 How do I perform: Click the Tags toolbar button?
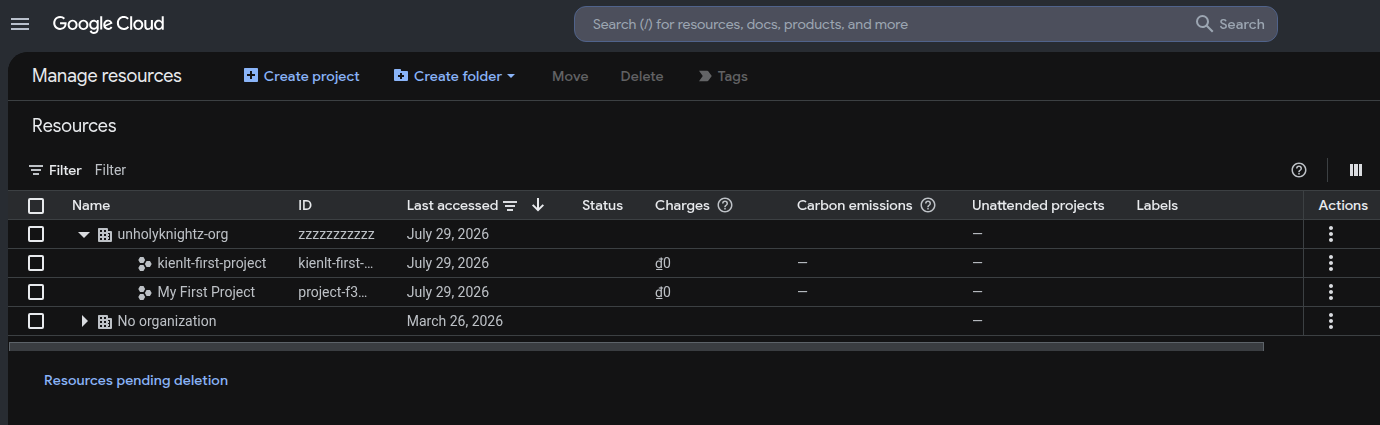[722, 76]
